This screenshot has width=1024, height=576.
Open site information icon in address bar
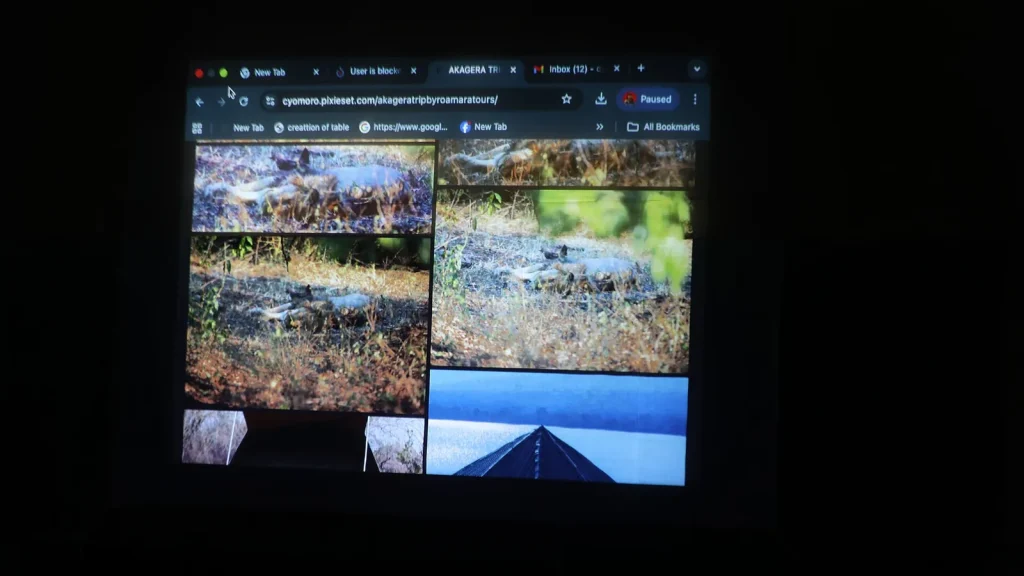tap(270, 101)
